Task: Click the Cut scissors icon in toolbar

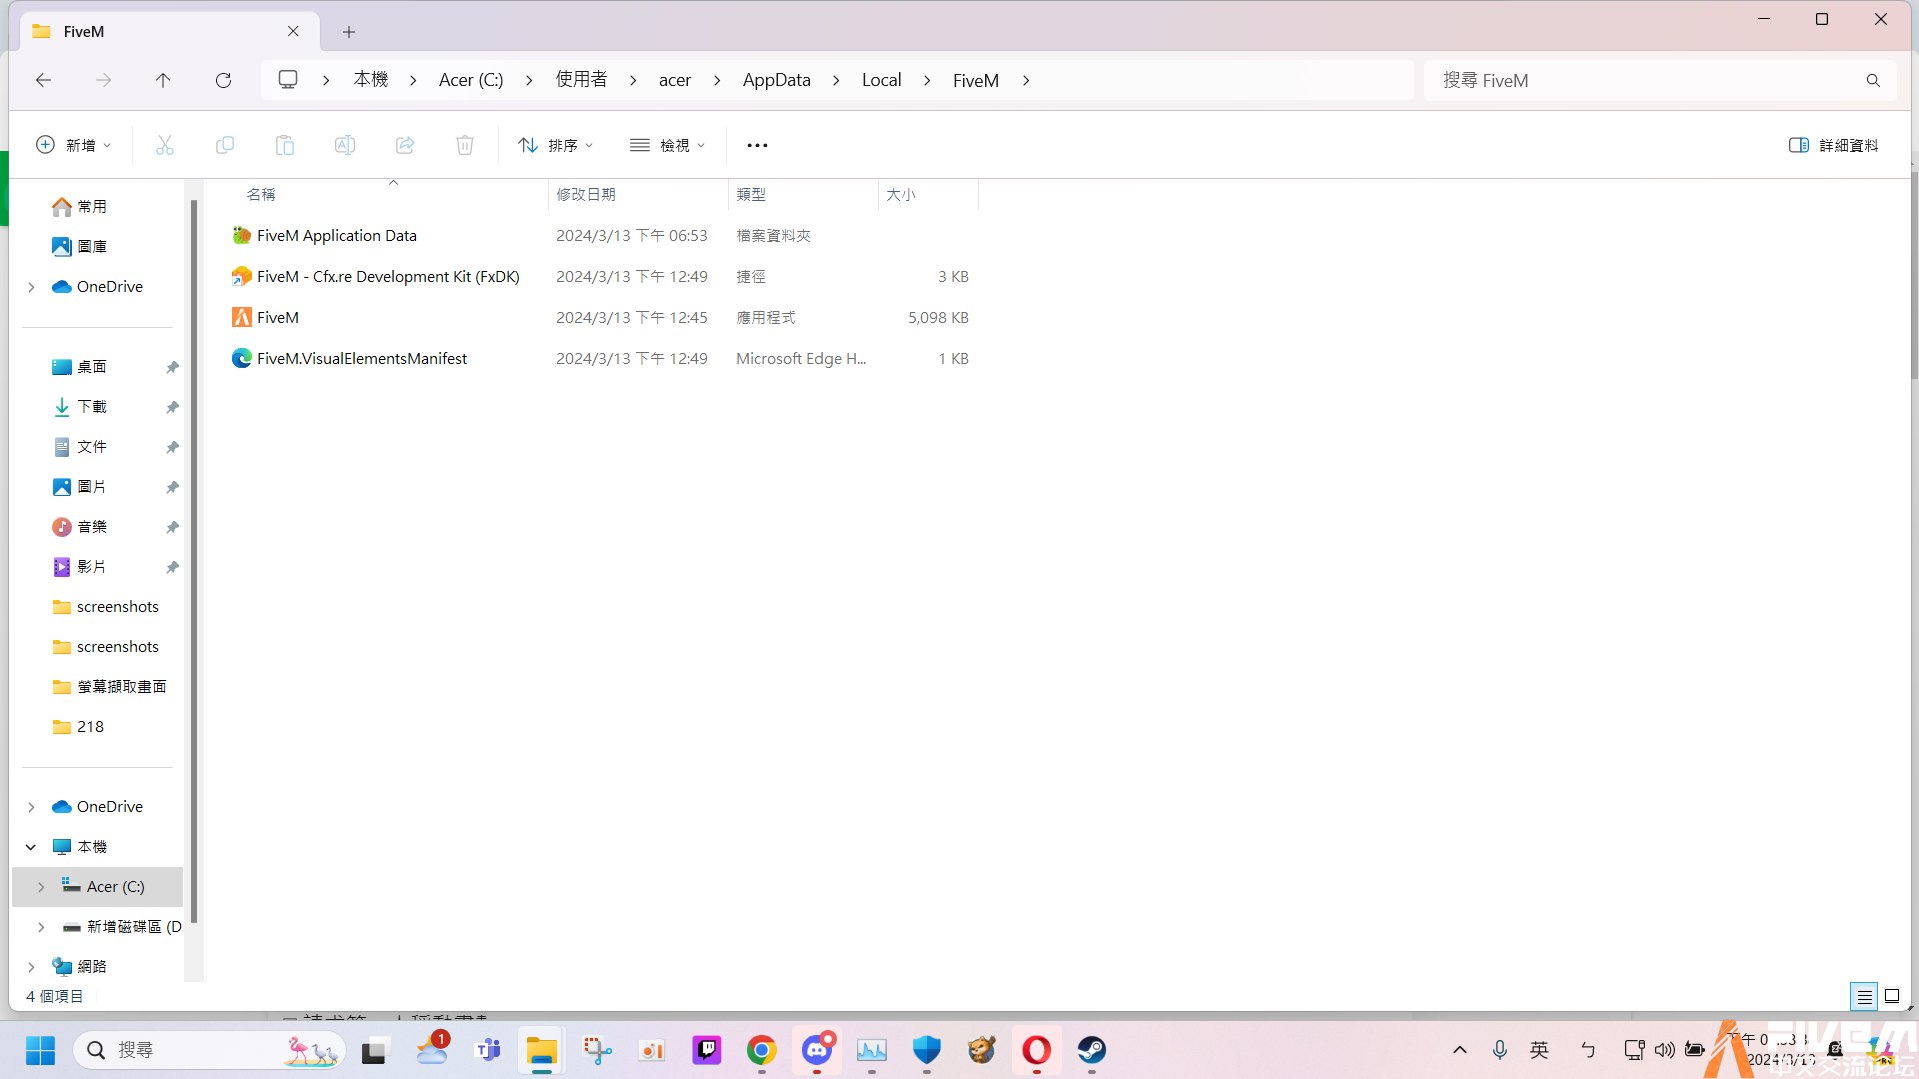Action: pyautogui.click(x=165, y=146)
